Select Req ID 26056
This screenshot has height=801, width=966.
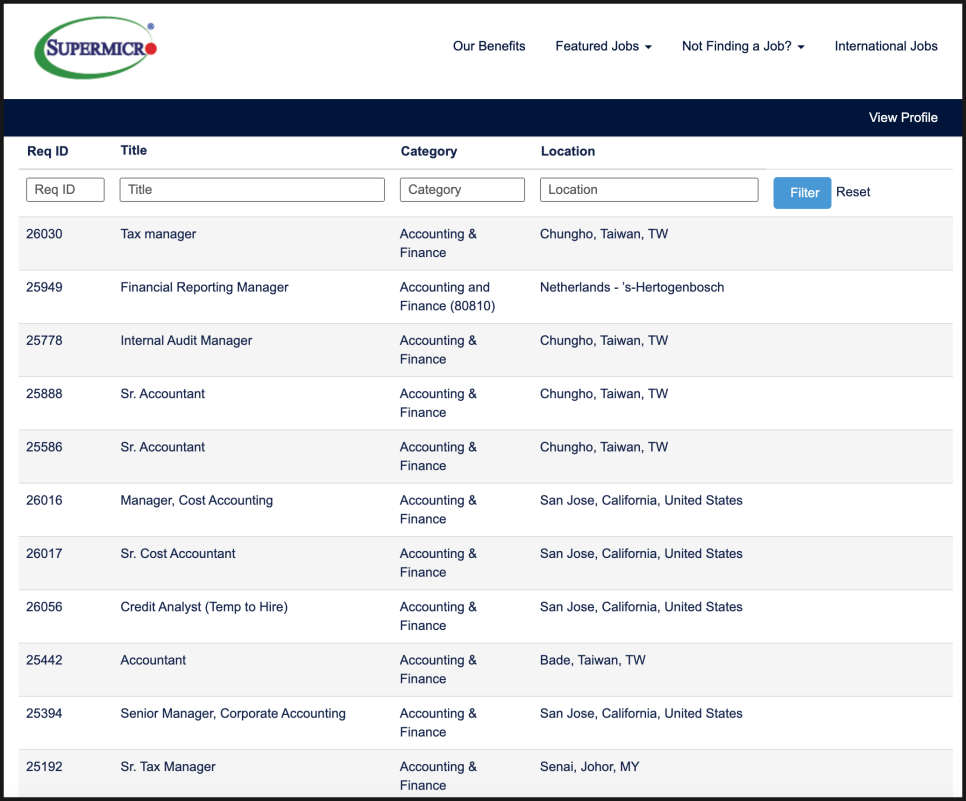44,607
